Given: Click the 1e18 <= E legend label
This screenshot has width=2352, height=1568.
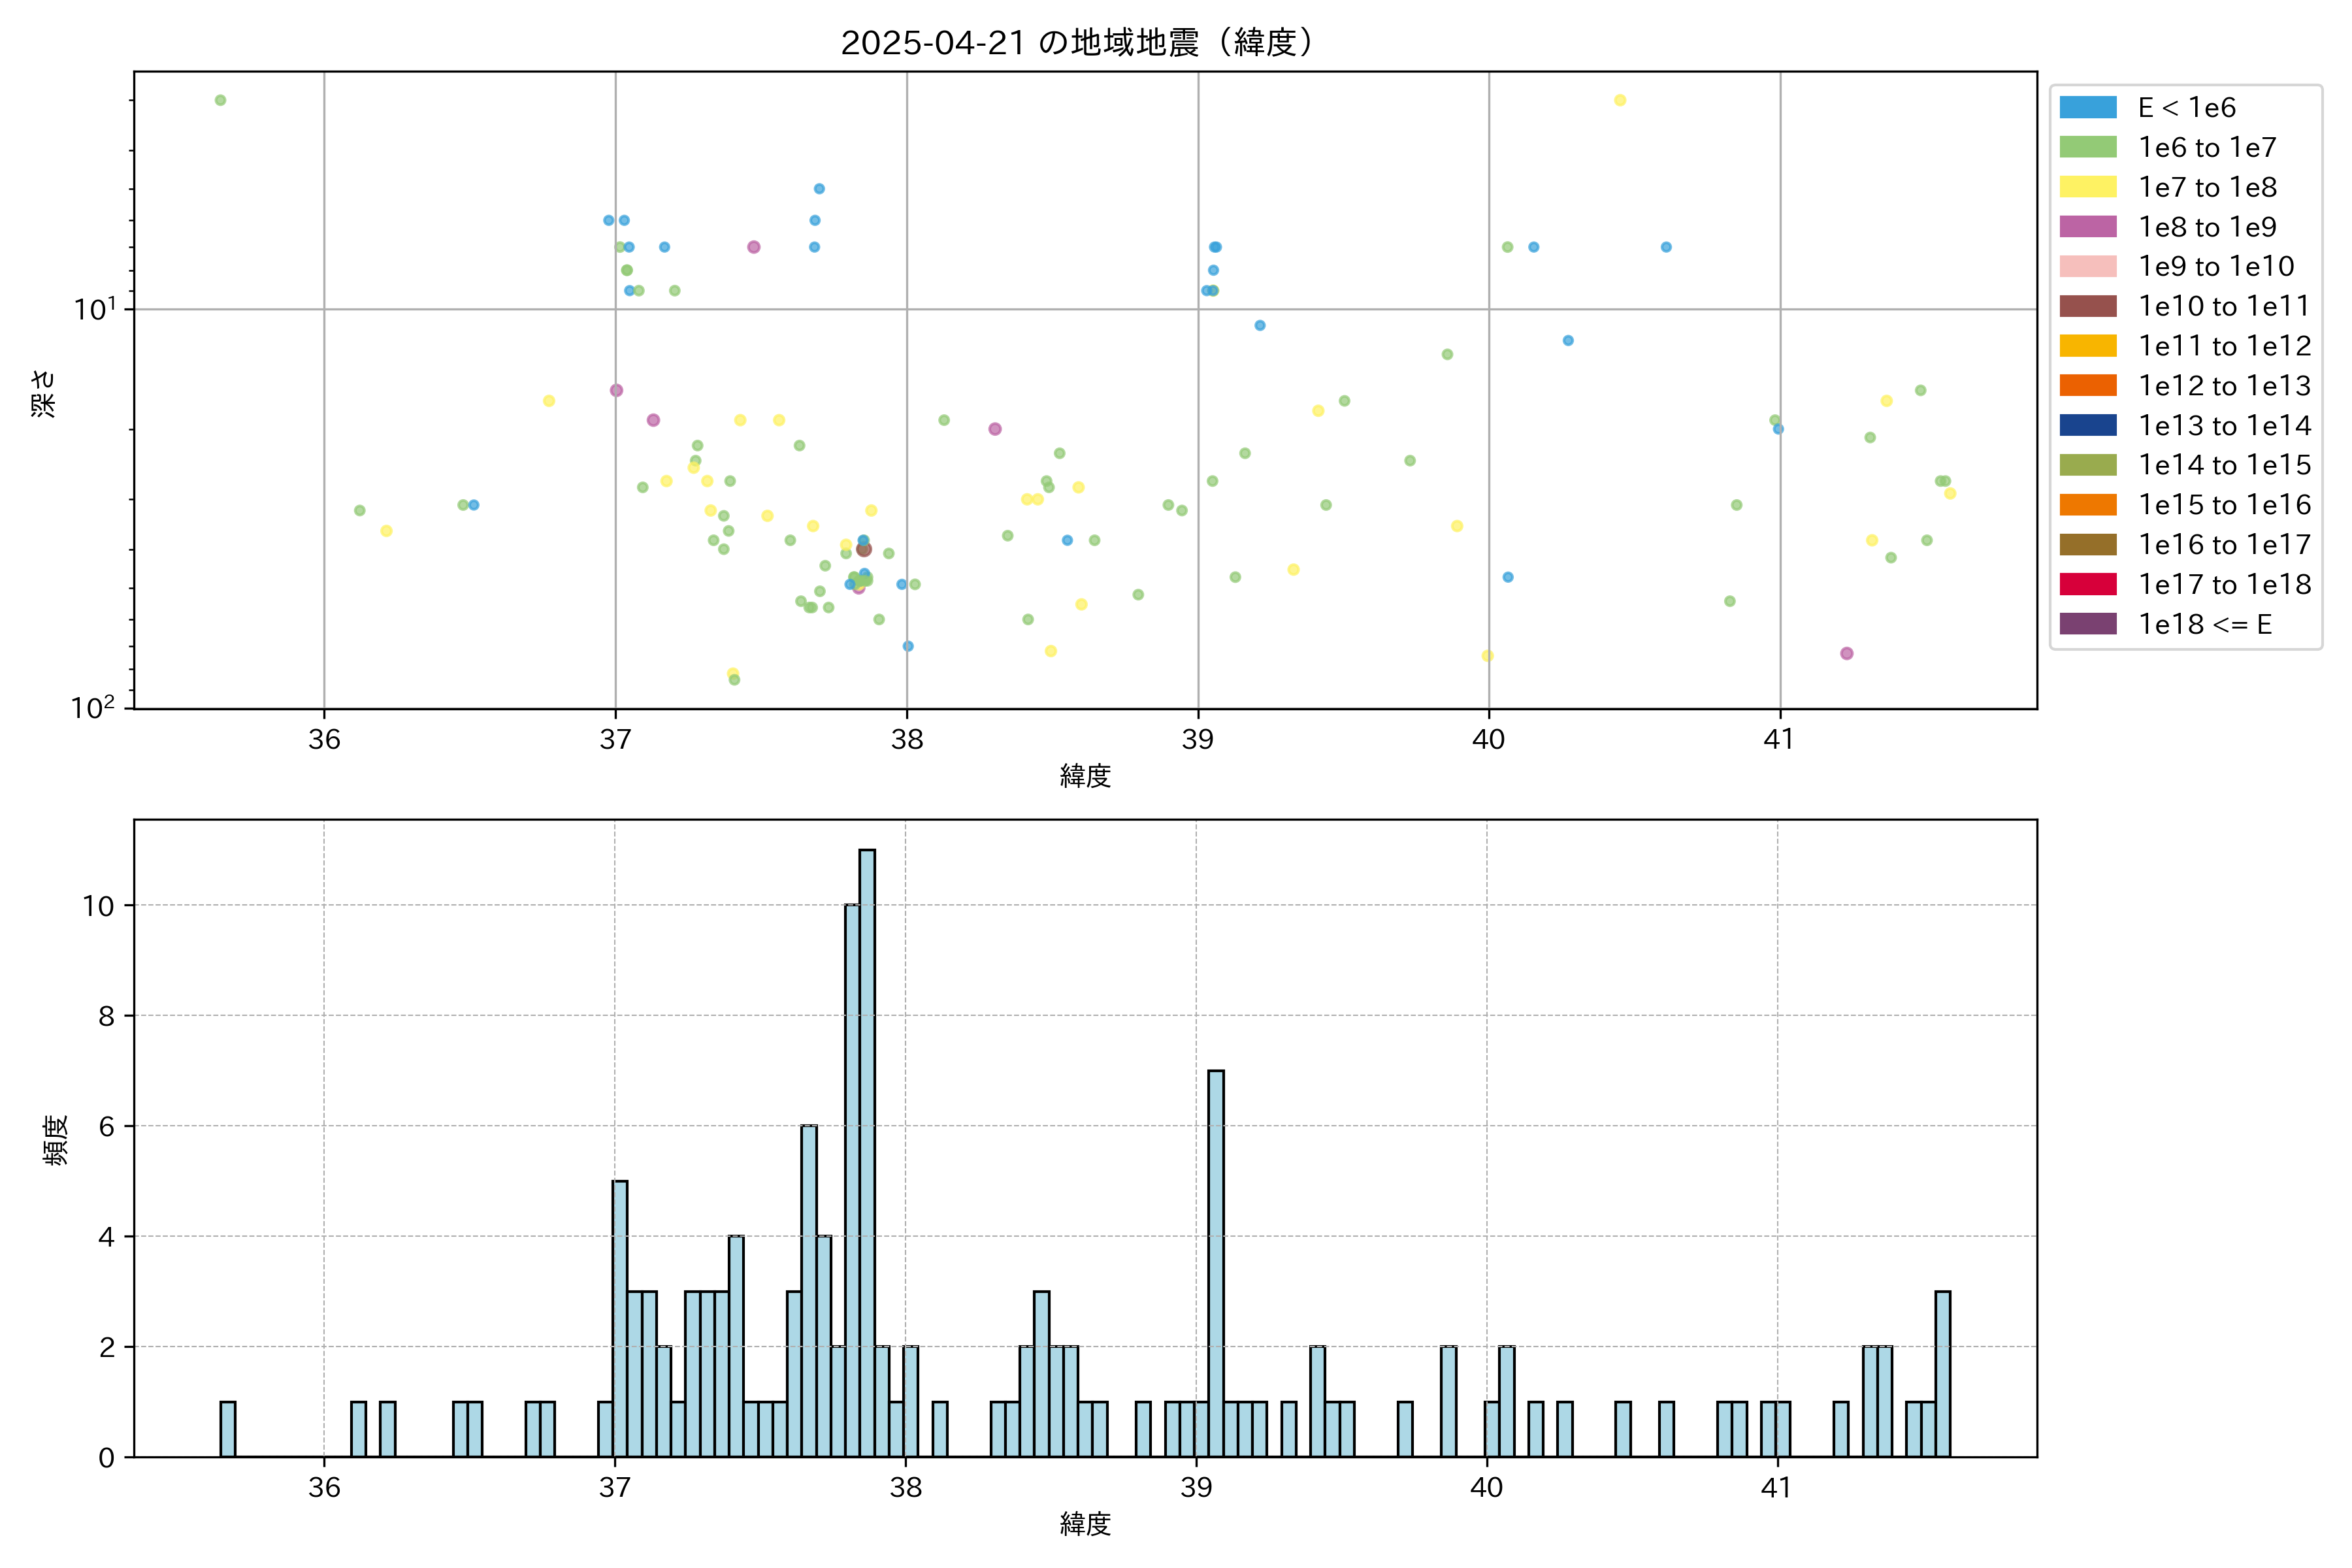Looking at the screenshot, I should pyautogui.click(x=2205, y=625).
